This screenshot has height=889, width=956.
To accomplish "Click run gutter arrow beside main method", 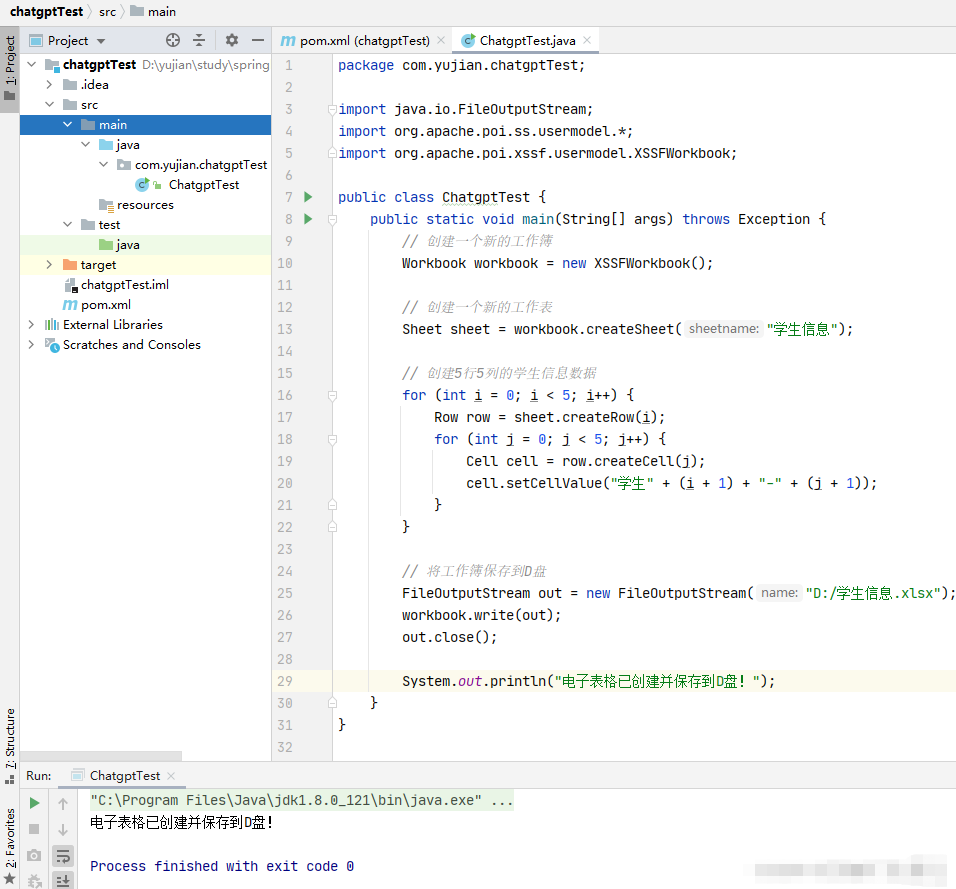I will (308, 219).
